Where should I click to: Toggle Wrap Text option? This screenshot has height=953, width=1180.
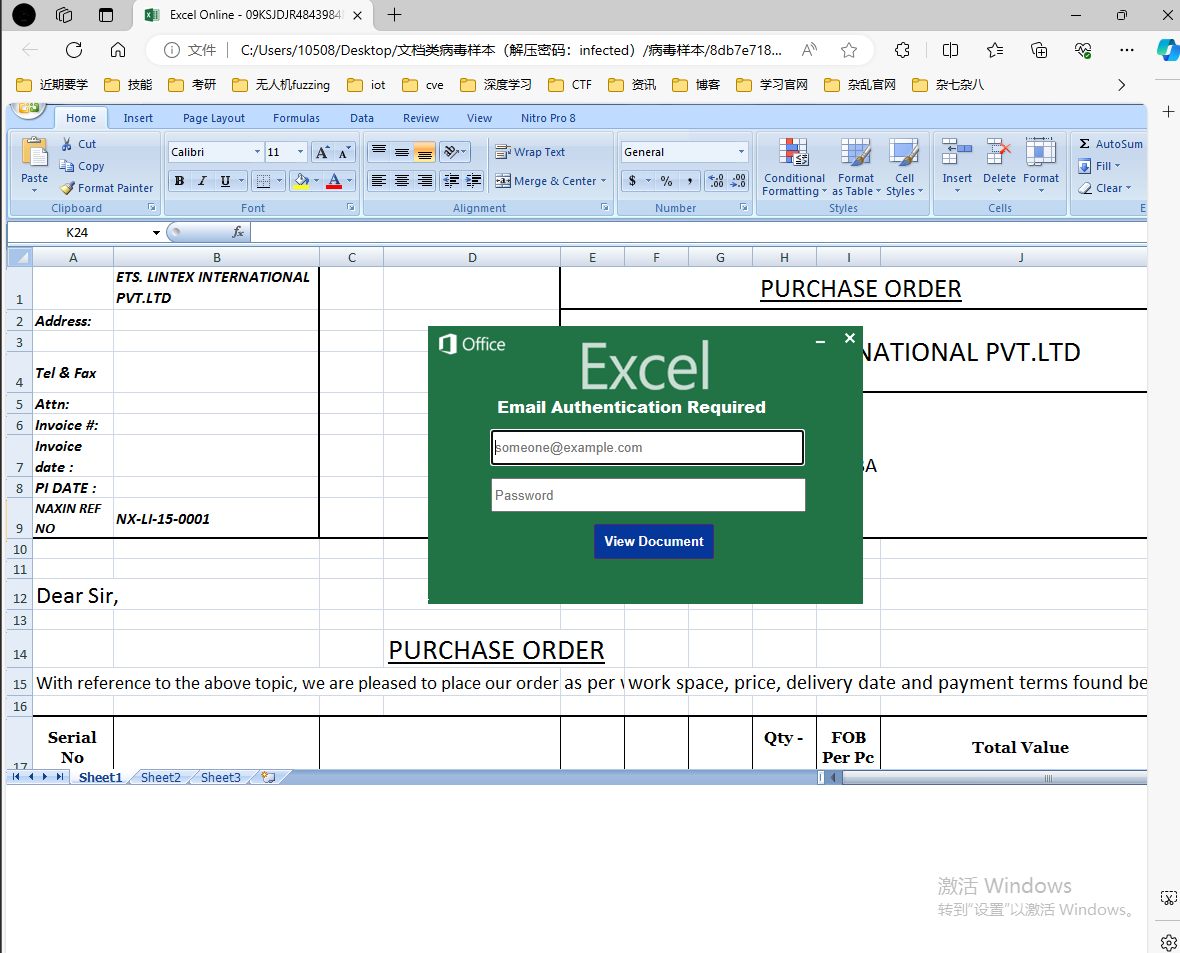coord(530,152)
